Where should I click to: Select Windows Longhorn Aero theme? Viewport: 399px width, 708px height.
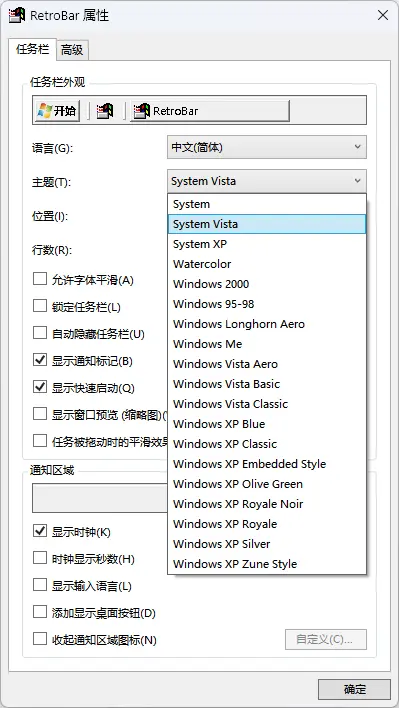tap(267, 324)
